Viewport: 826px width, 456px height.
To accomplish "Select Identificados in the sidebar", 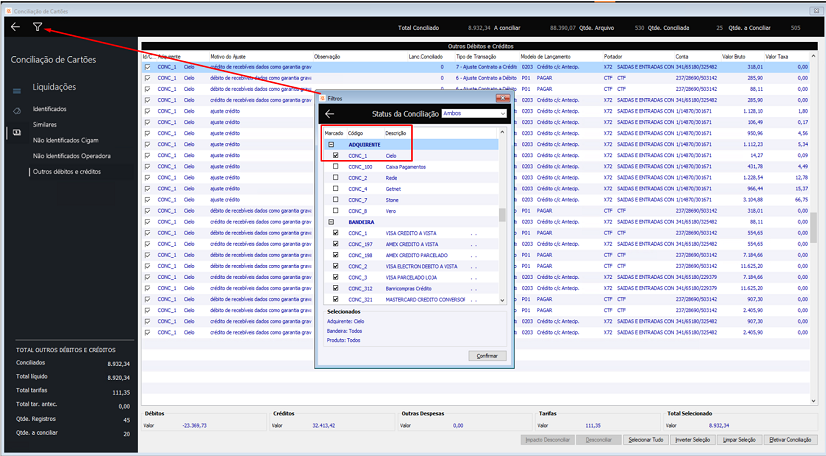I will coord(50,109).
